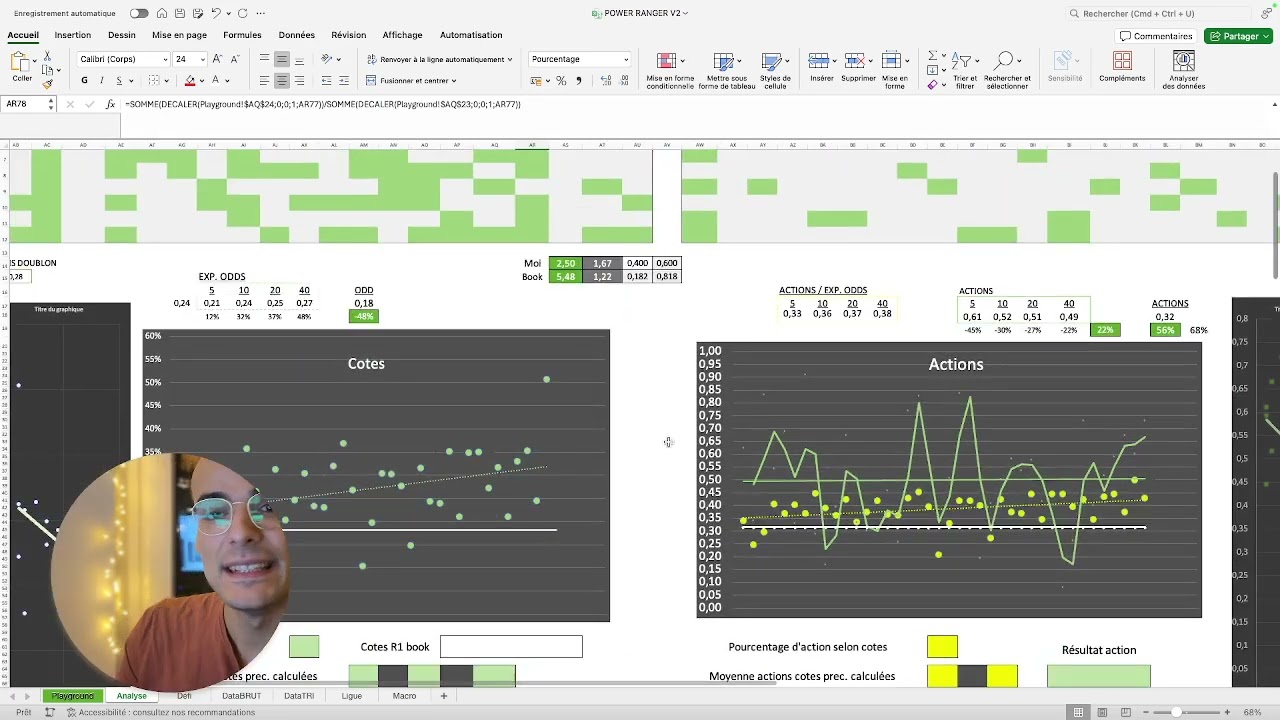Click the font color A swatch
1280x720 pixels.
click(x=216, y=81)
